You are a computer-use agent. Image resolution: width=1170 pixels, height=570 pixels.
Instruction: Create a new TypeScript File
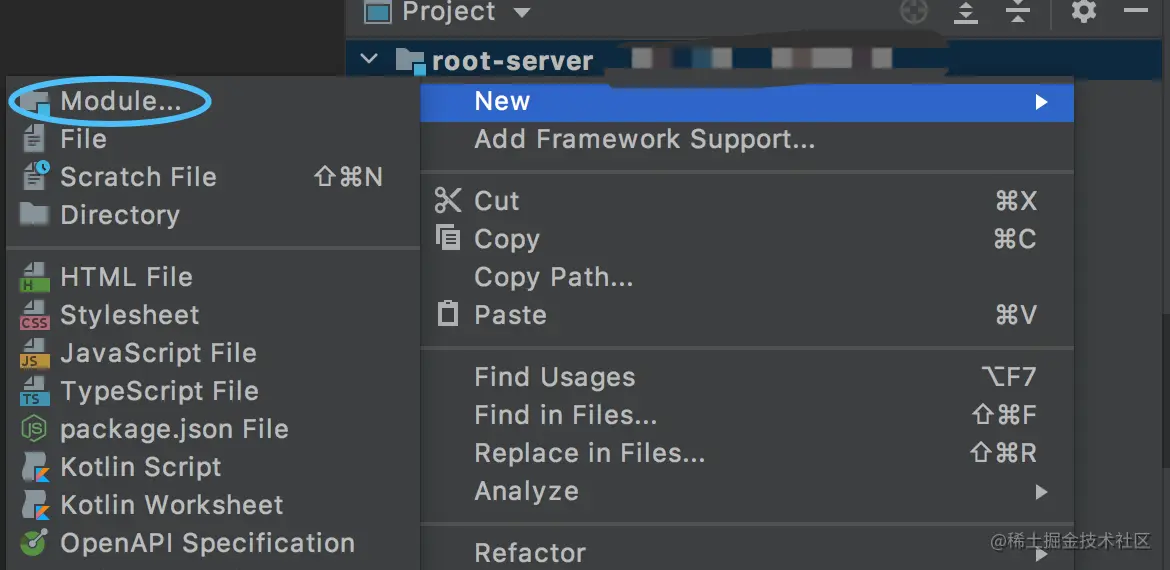[158, 391]
